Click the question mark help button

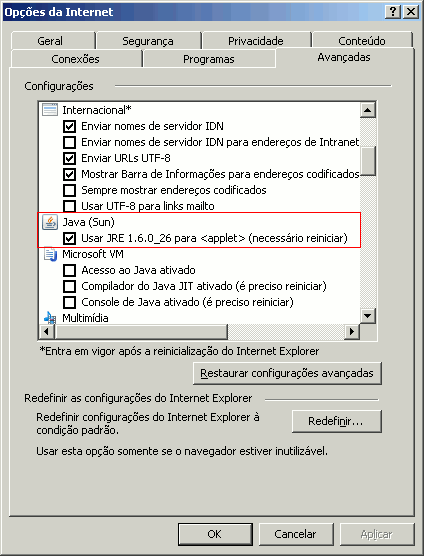click(393, 12)
